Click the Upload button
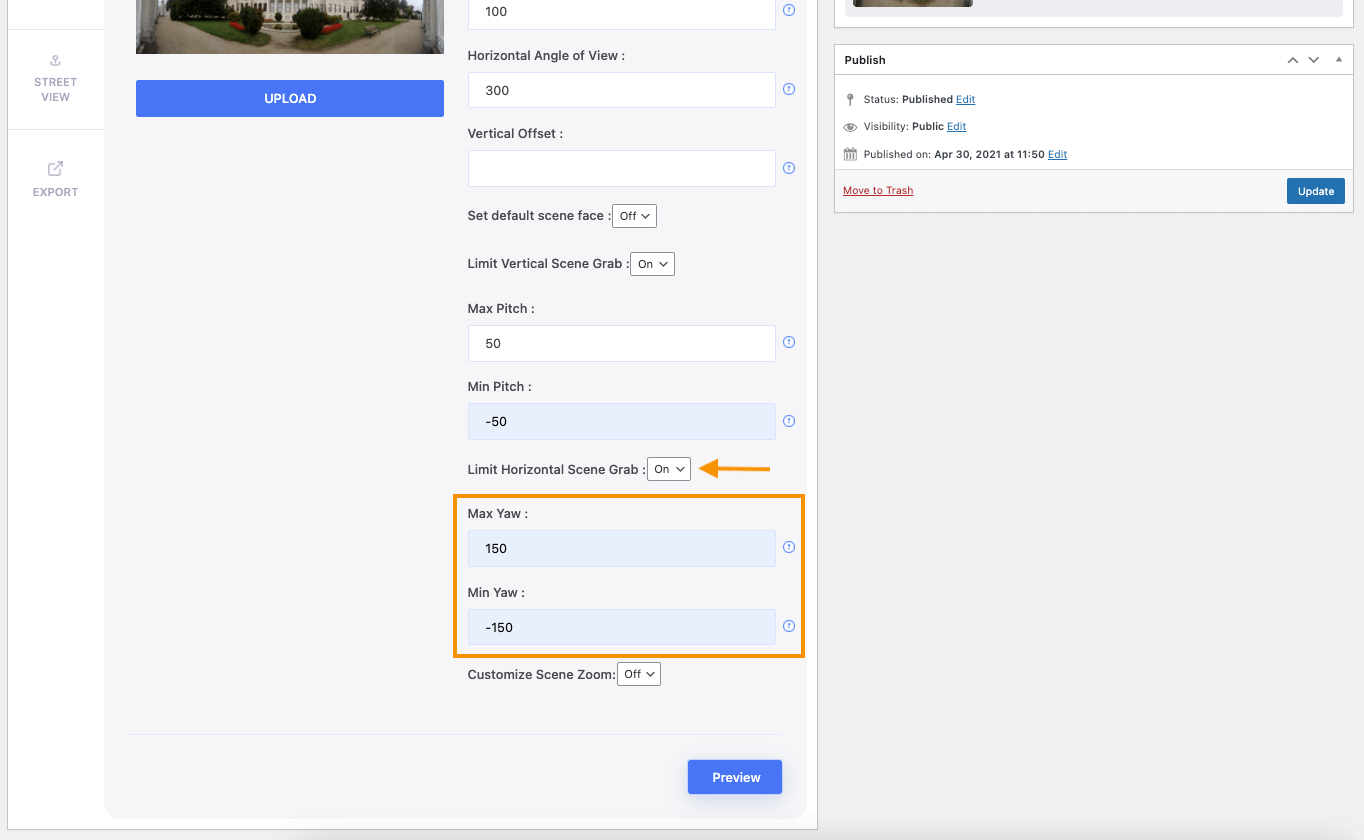 [x=290, y=98]
